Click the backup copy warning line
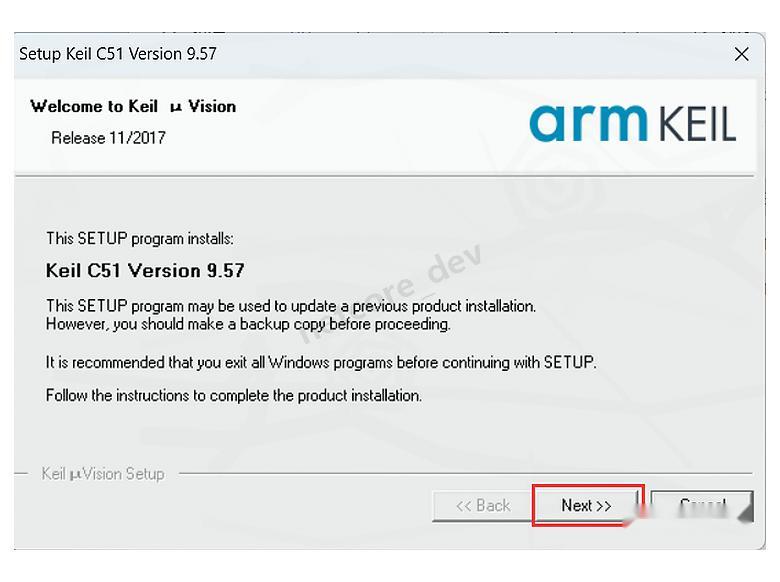Viewport: 780px width, 582px height. [x=248, y=324]
